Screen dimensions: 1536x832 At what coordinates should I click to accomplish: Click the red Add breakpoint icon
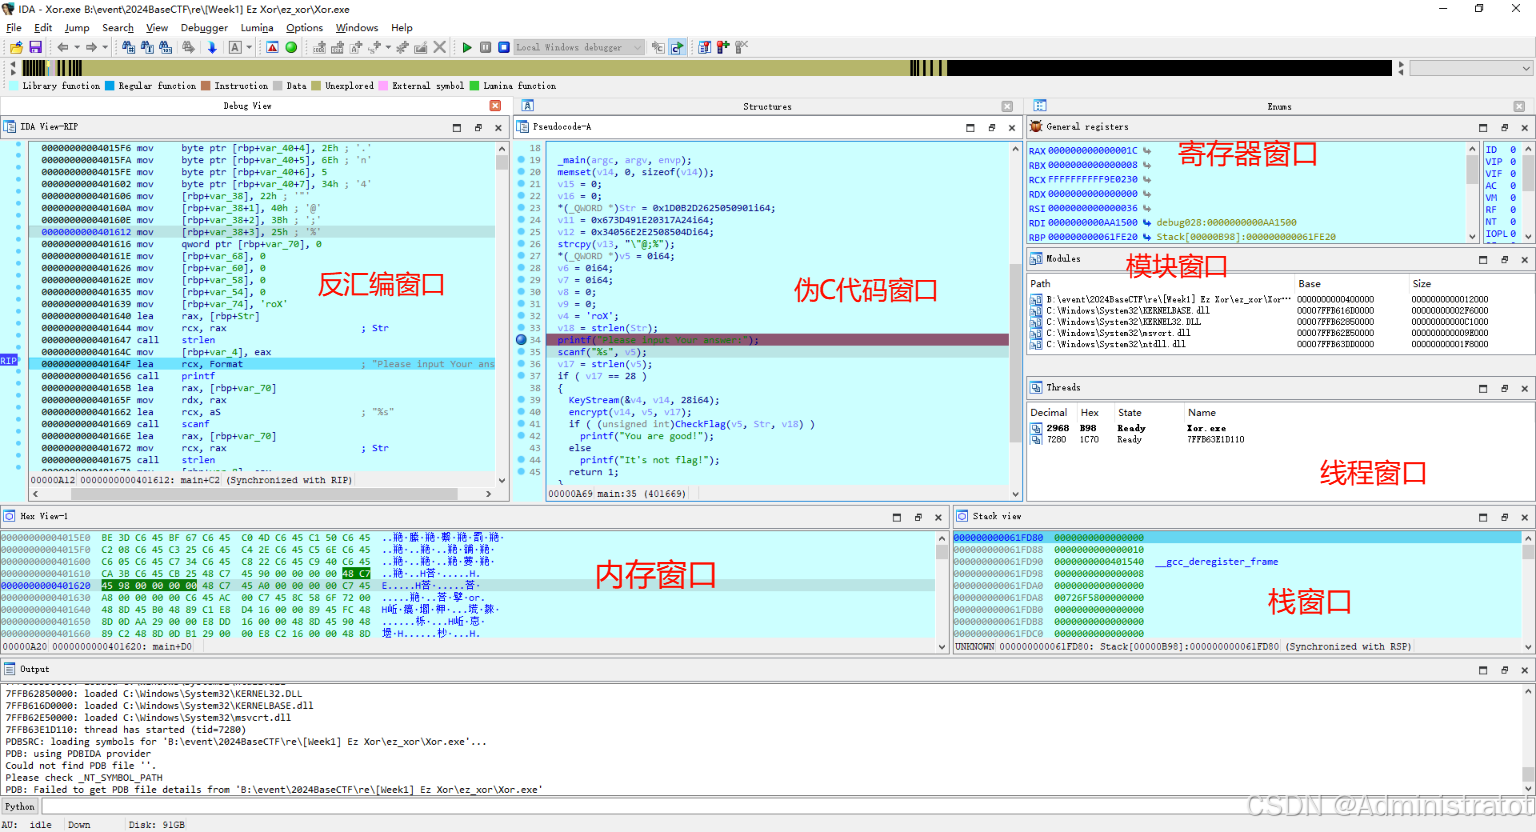722,47
